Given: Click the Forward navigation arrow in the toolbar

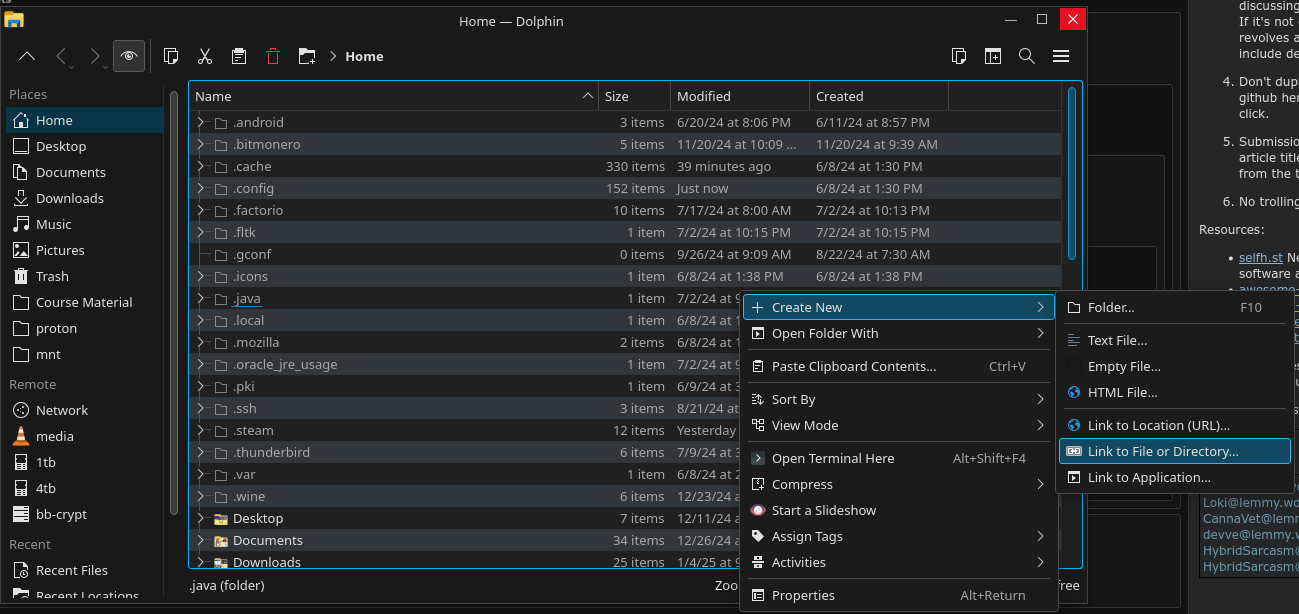Looking at the screenshot, I should pos(95,57).
